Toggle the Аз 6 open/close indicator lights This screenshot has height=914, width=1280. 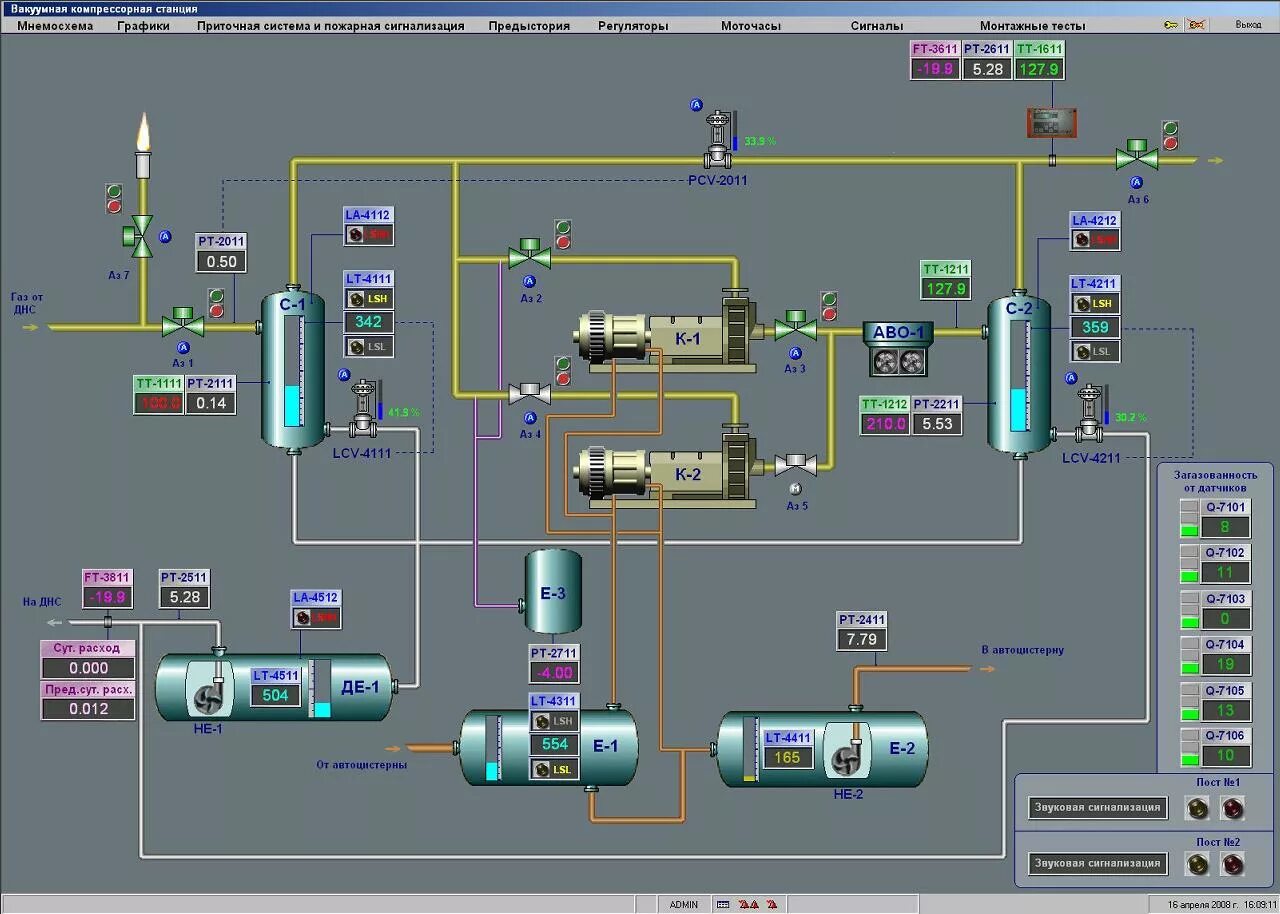[x=1170, y=136]
